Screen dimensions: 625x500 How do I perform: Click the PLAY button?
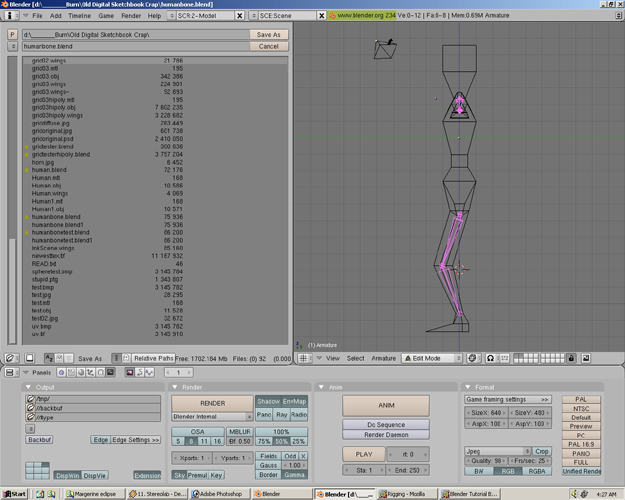pyautogui.click(x=364, y=454)
